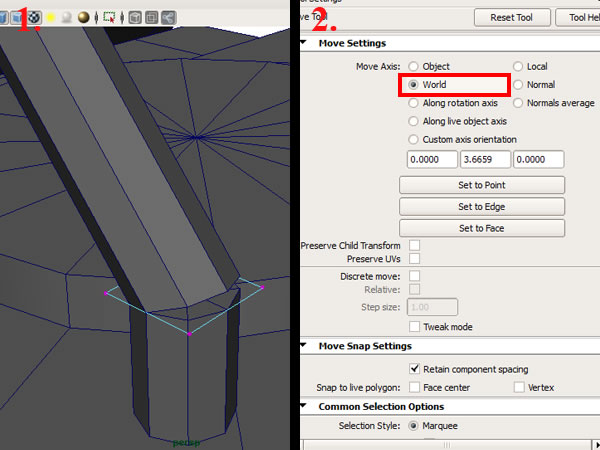This screenshot has height=450, width=600.
Task: Set Move Axis to Local
Action: point(518,66)
